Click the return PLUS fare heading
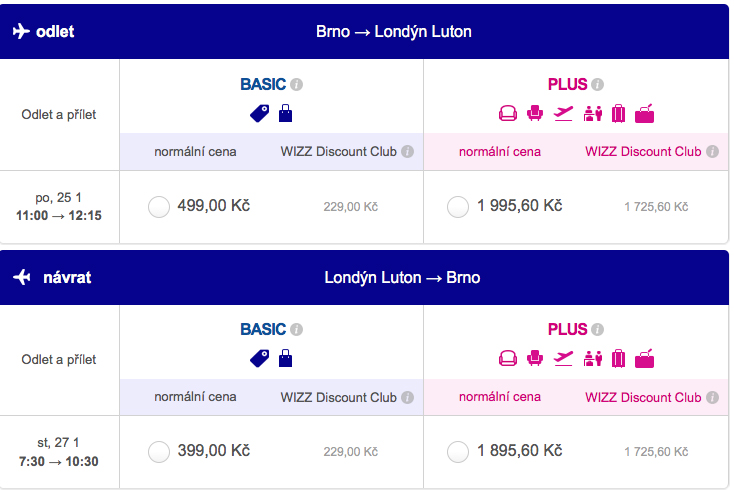This screenshot has height=490, width=734. click(567, 329)
